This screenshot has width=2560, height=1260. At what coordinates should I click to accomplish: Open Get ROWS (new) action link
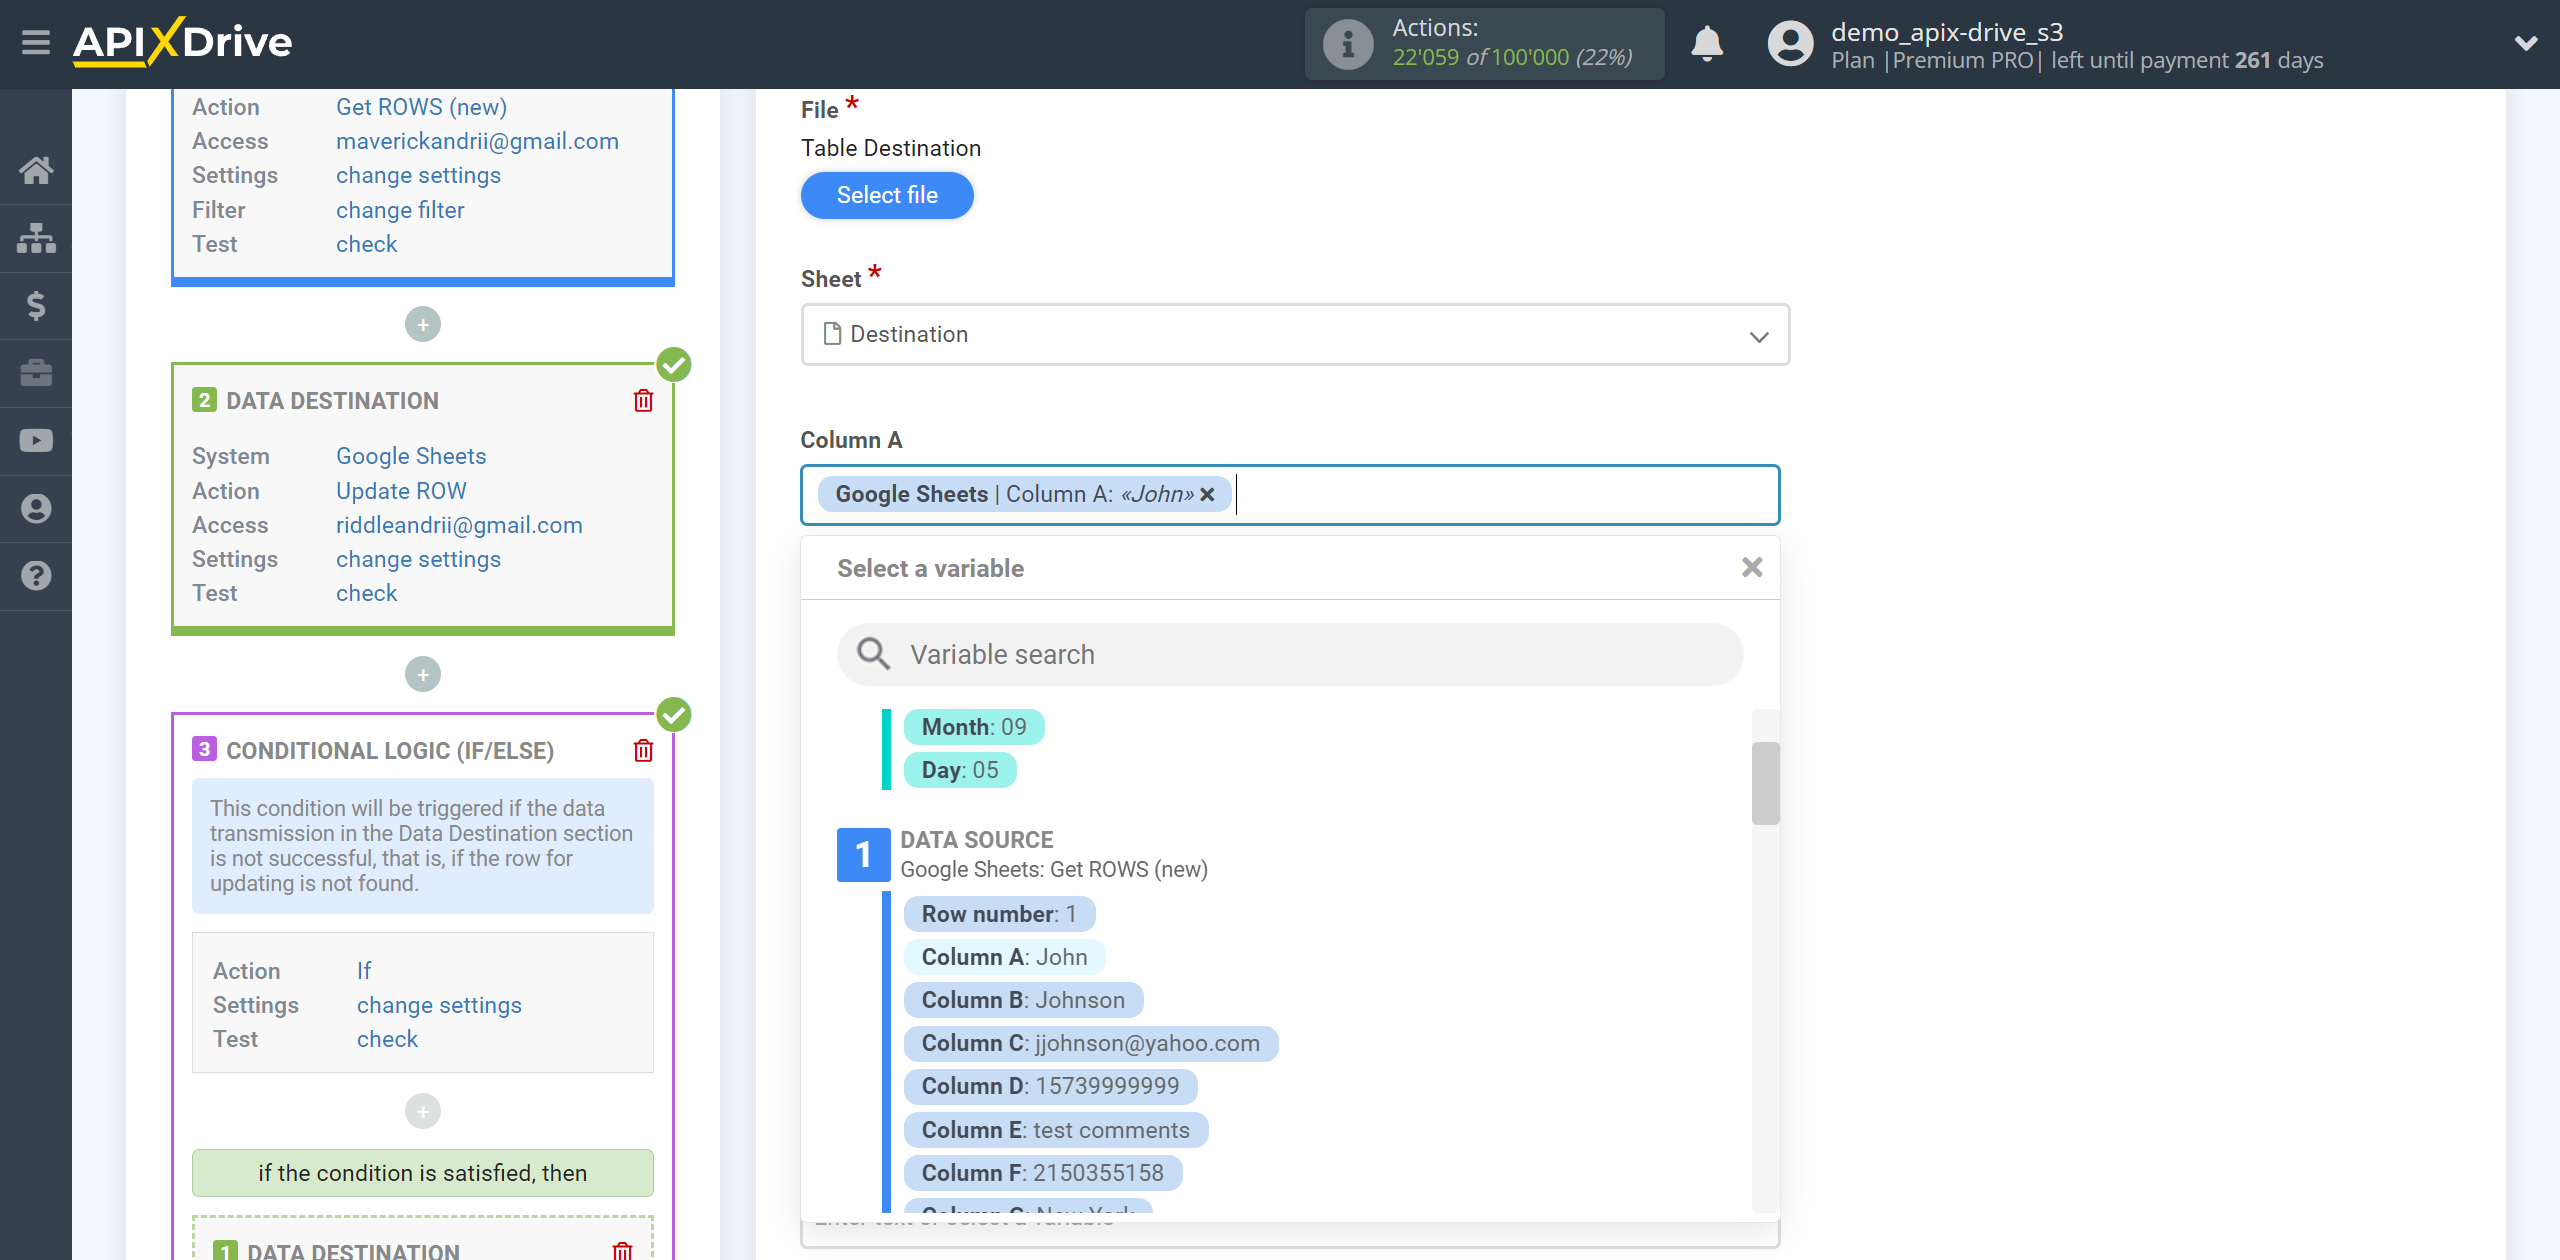pos(421,107)
